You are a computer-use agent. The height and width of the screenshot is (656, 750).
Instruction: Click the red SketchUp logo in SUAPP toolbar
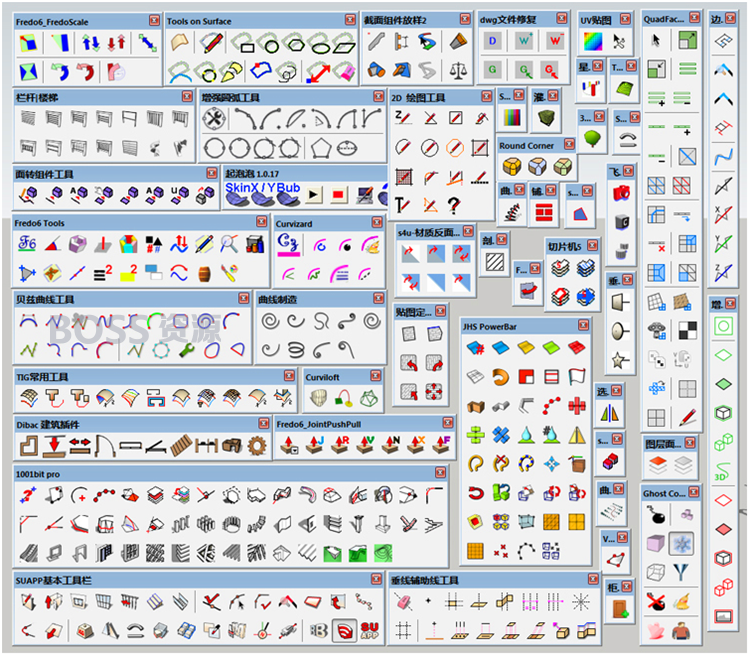[x=344, y=631]
